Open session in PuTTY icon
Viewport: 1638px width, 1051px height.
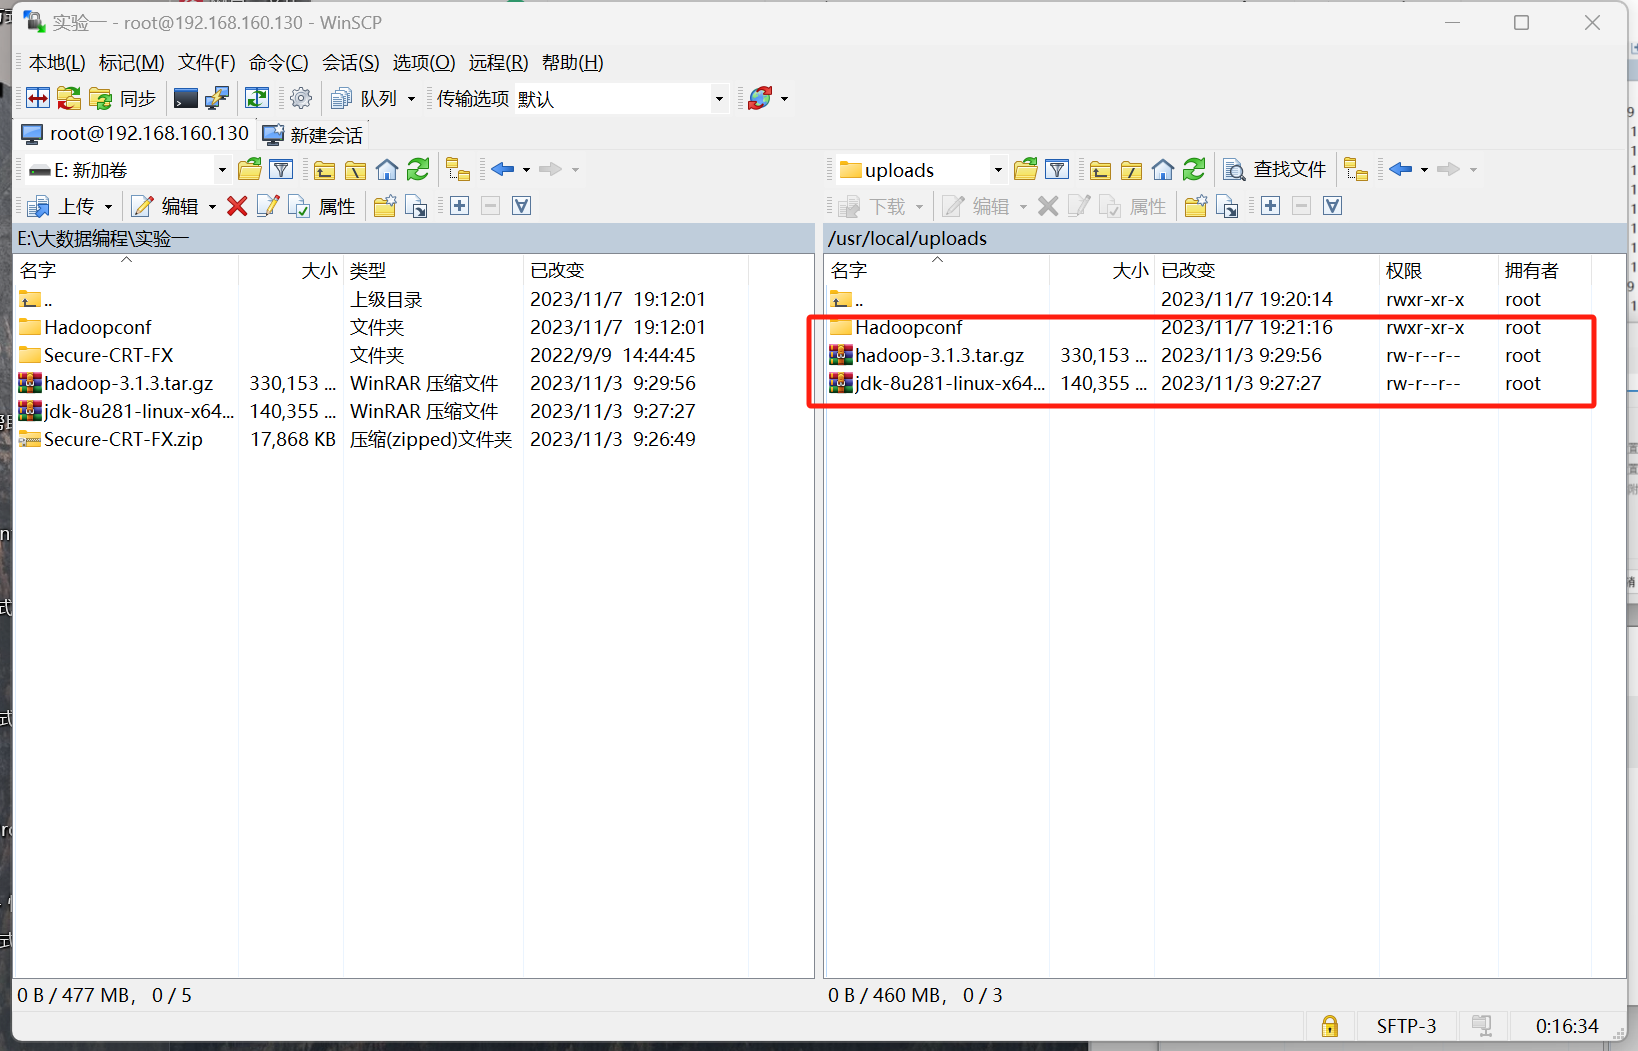click(217, 98)
